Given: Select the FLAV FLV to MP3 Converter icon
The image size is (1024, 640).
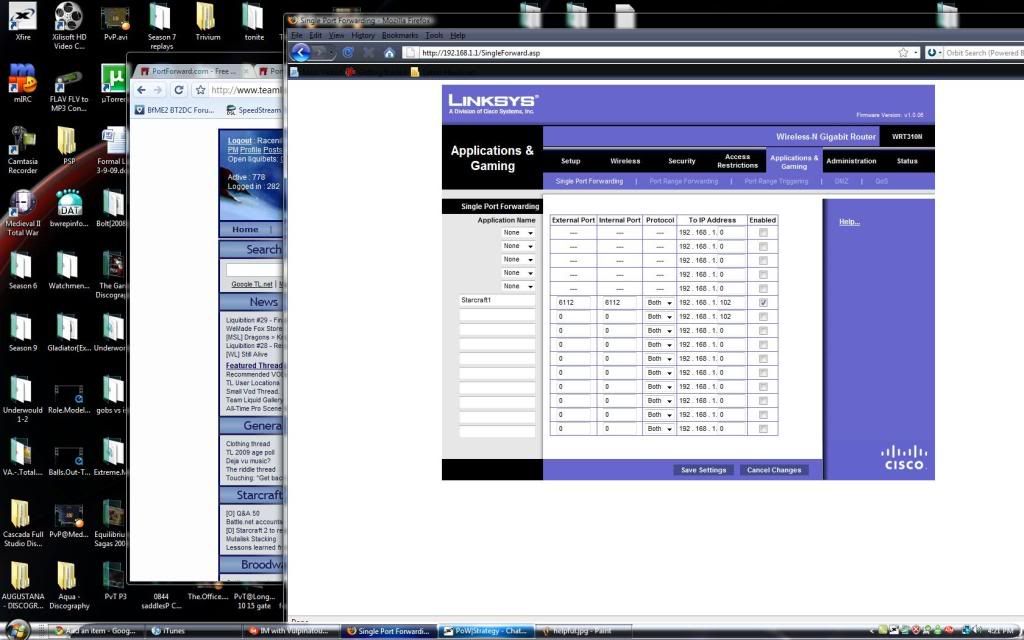Looking at the screenshot, I should 69,88.
